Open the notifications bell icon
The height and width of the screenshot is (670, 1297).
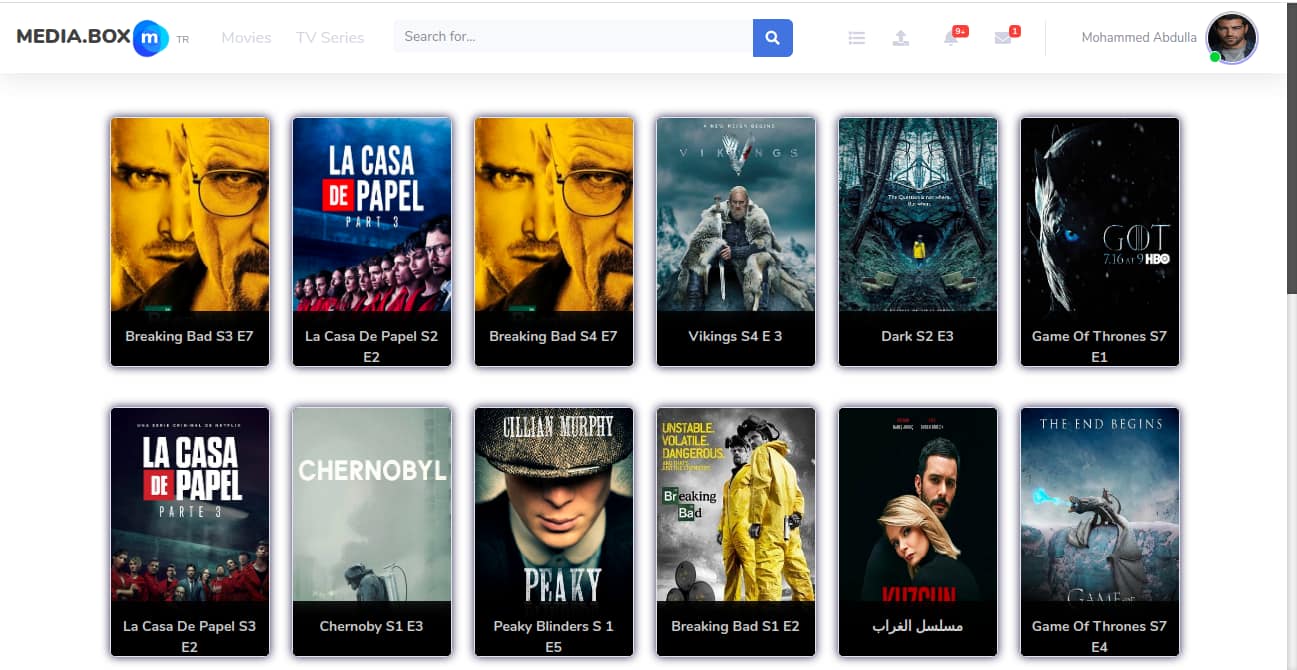(x=951, y=38)
